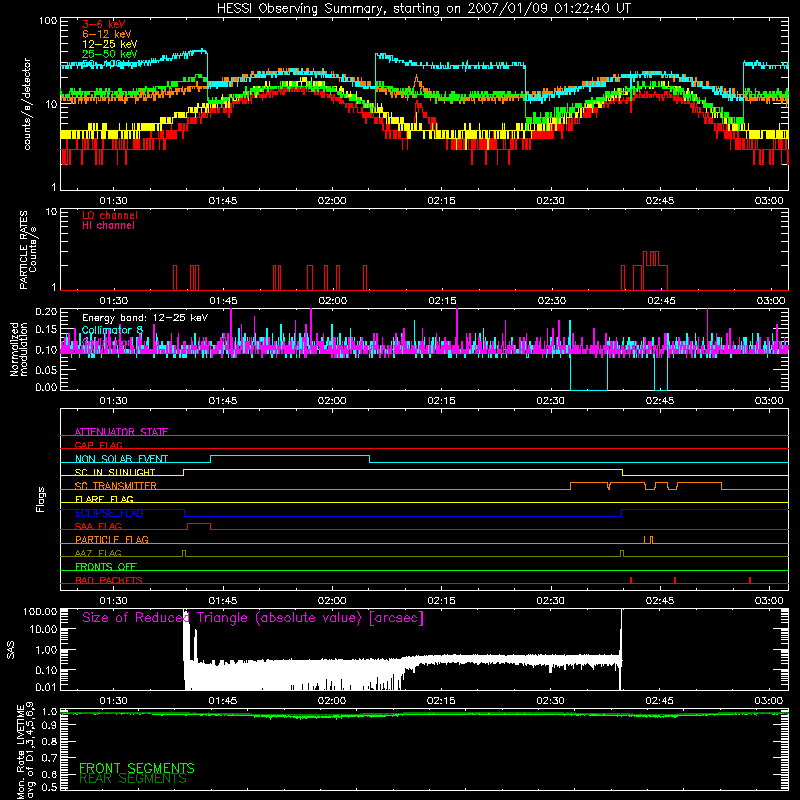Click the 'Energy band: 12-25 keV' label

coord(145,318)
